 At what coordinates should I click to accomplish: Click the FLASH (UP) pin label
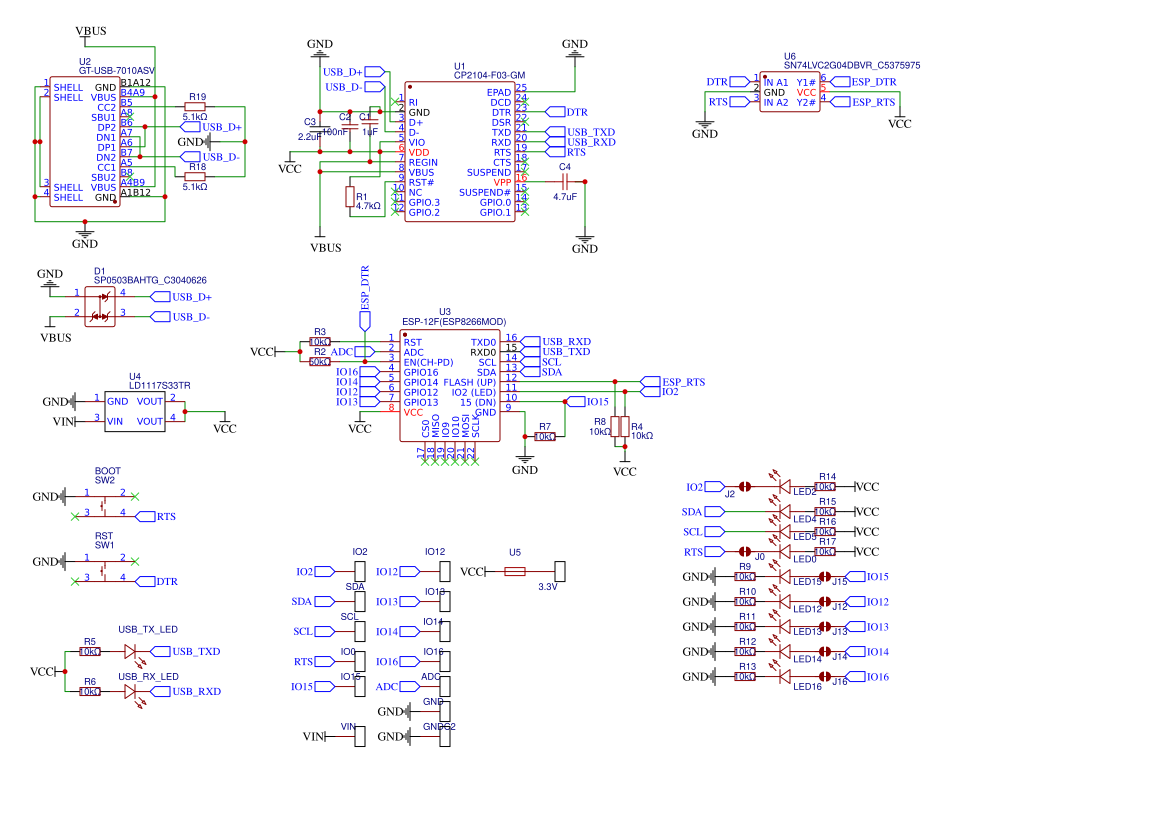[470, 383]
